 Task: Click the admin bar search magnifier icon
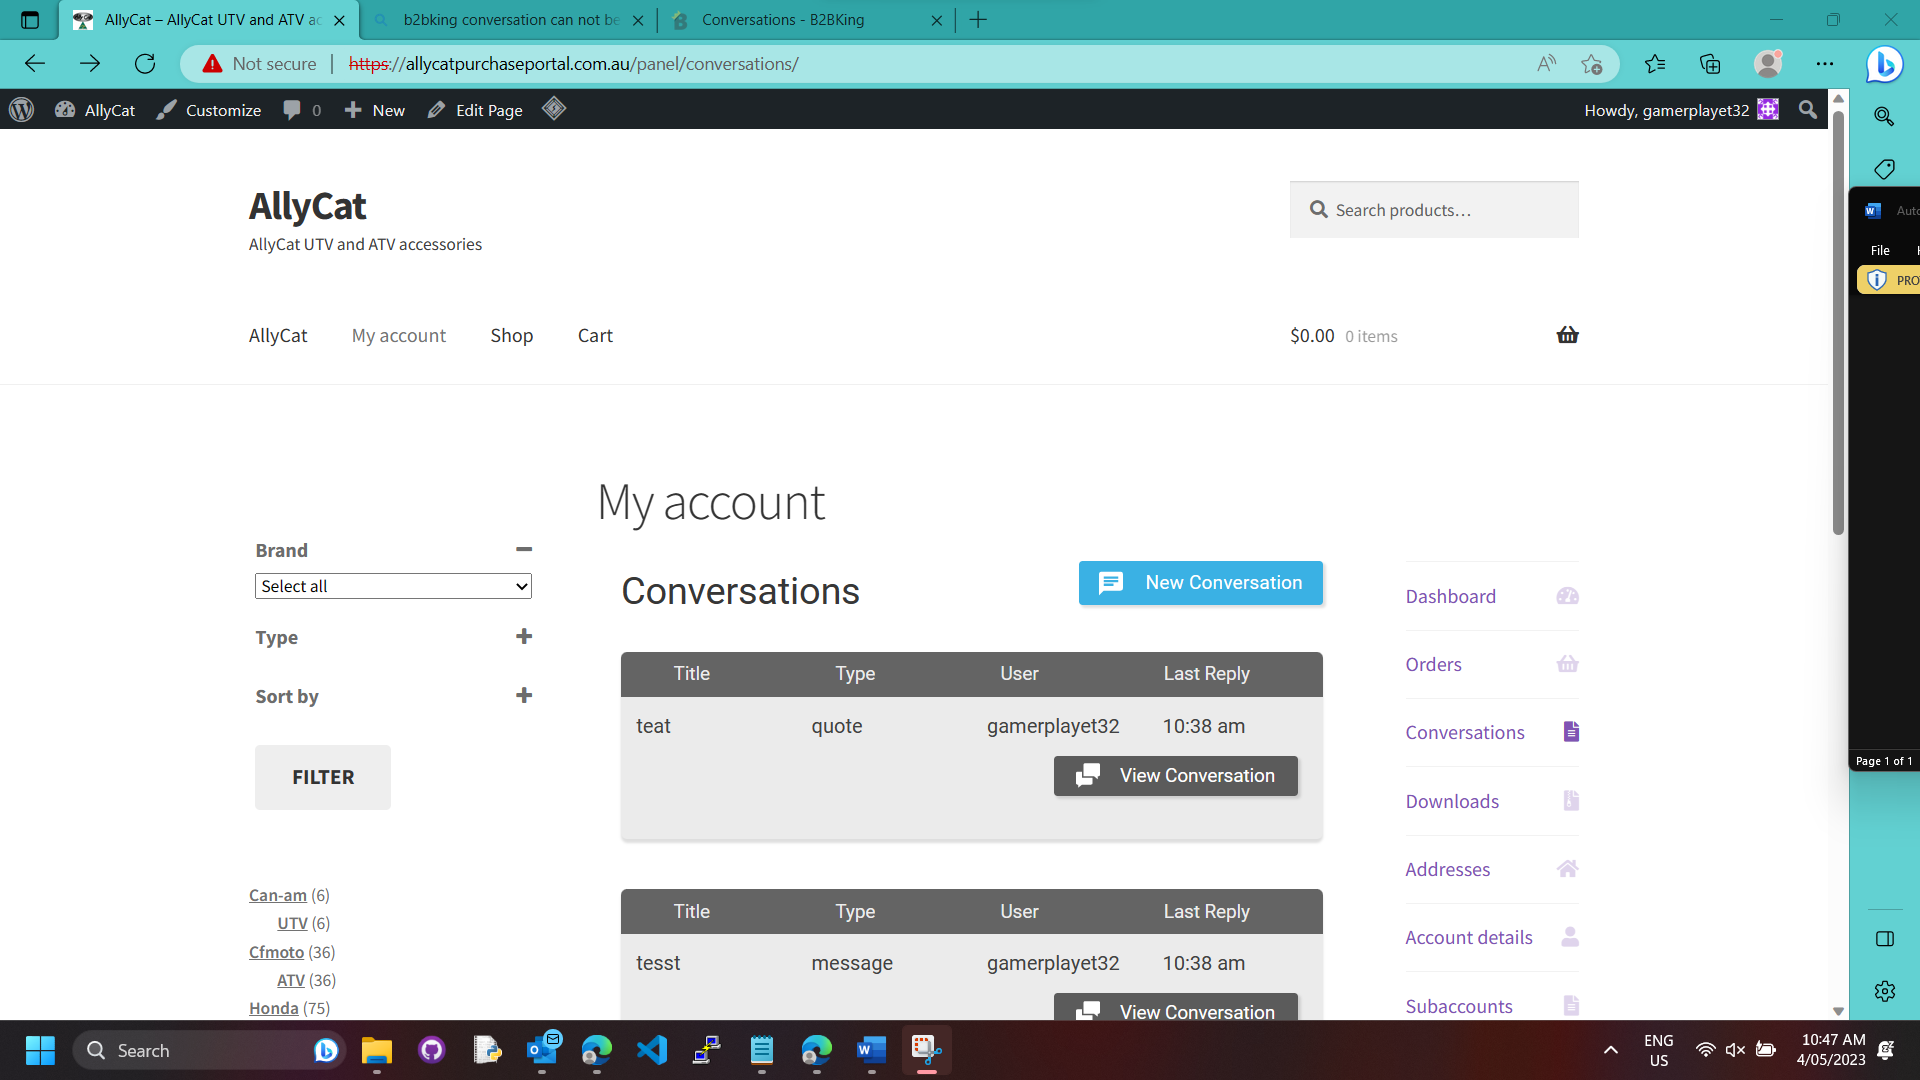point(1807,110)
